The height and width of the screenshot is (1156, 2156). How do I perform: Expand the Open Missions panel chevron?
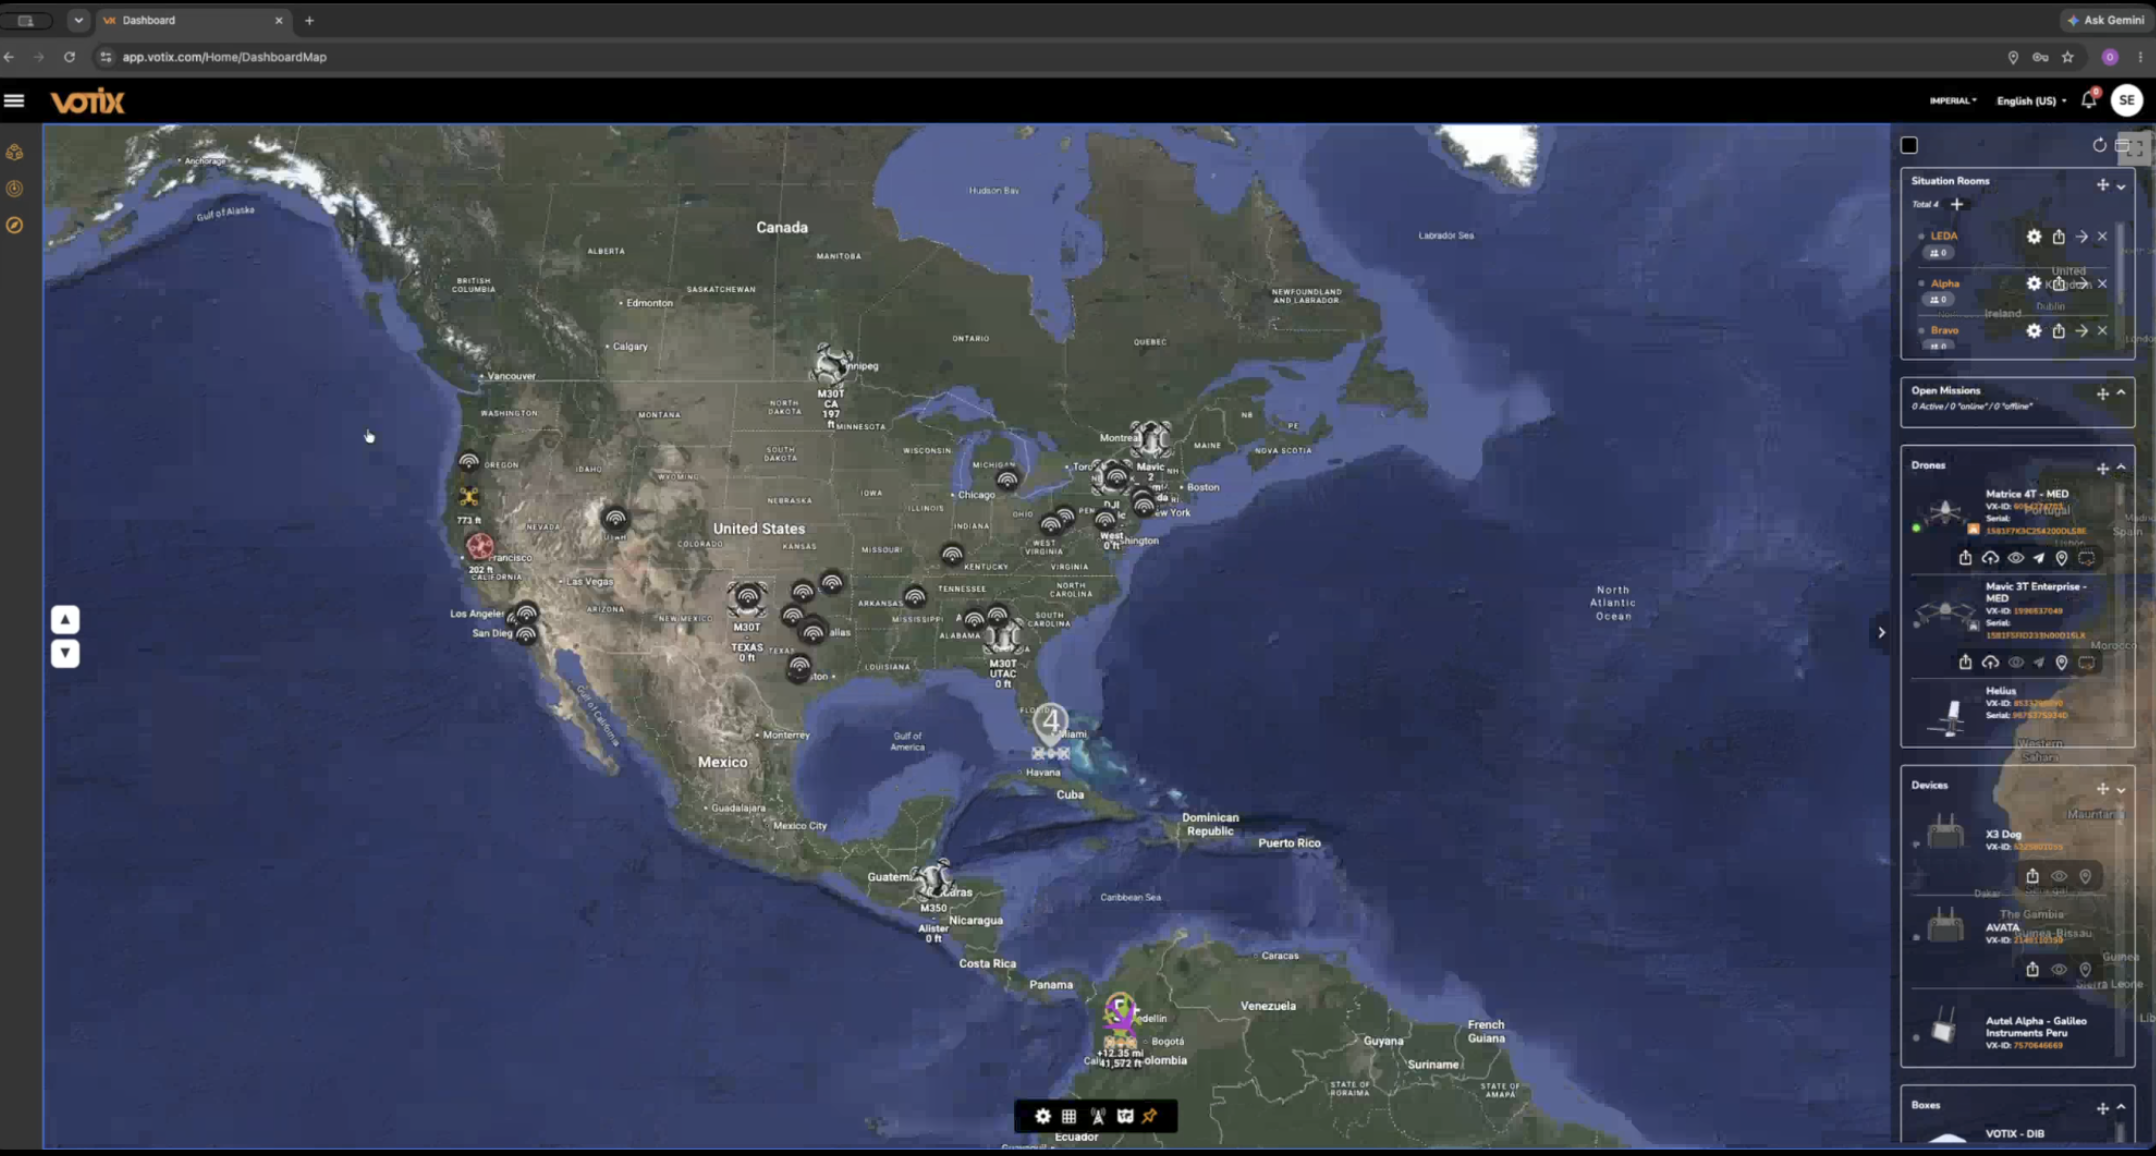pos(2121,393)
